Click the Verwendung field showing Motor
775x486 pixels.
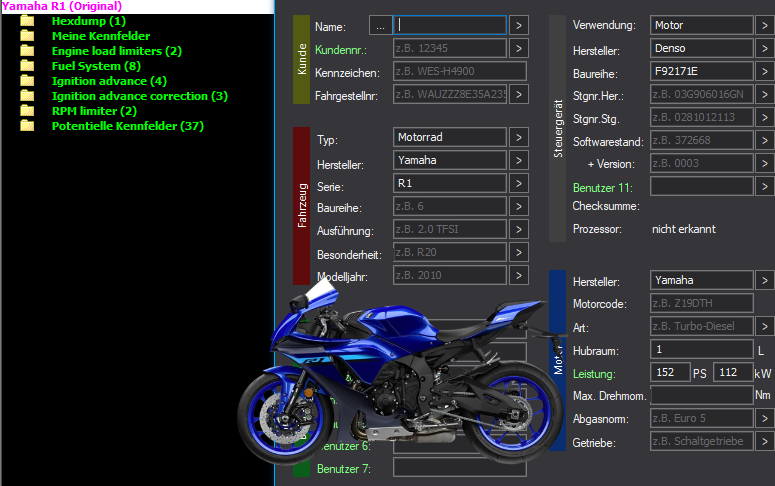[701, 25]
